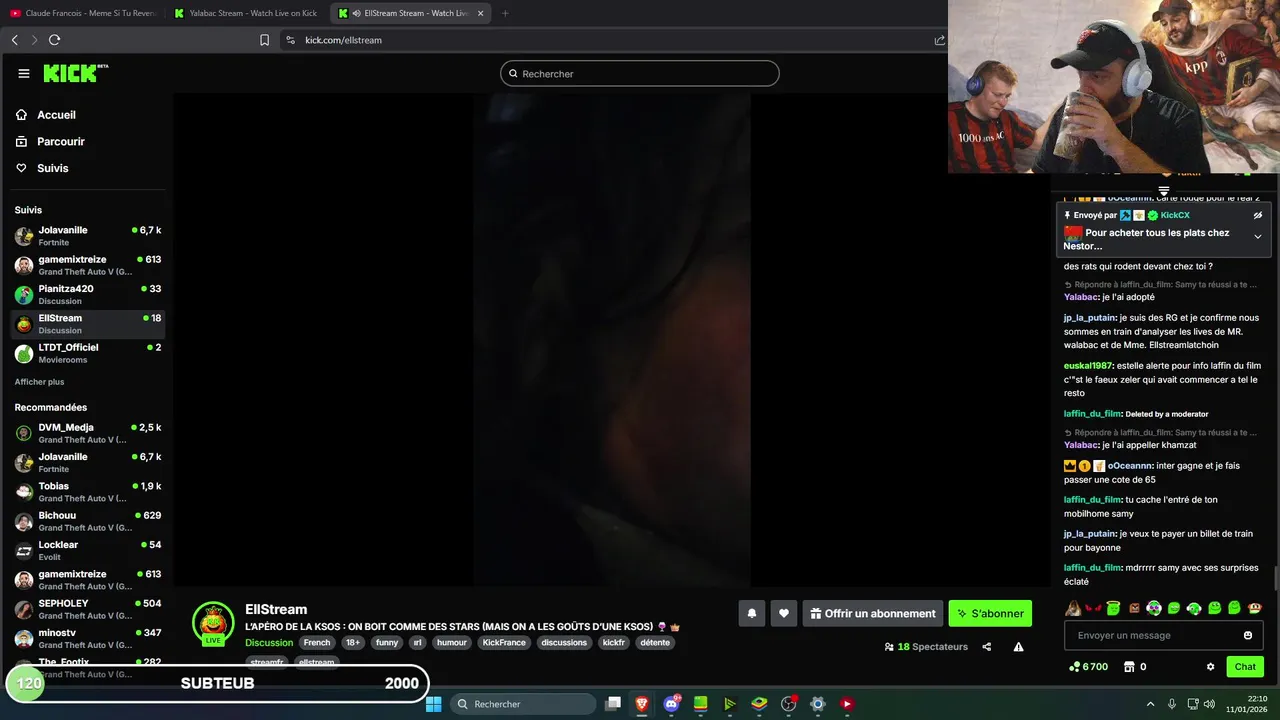Open the LTDT_Officiel followed channel
The width and height of the screenshot is (1280, 720).
tap(88, 353)
